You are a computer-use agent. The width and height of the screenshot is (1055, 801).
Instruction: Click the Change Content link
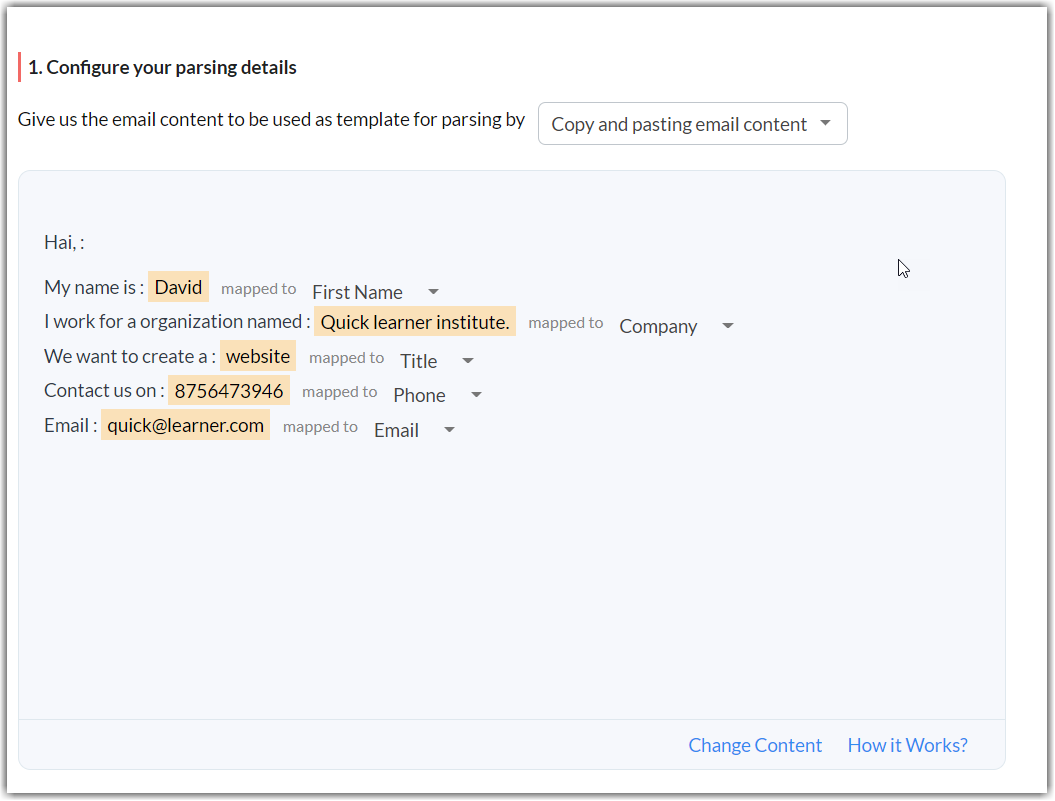tap(755, 745)
